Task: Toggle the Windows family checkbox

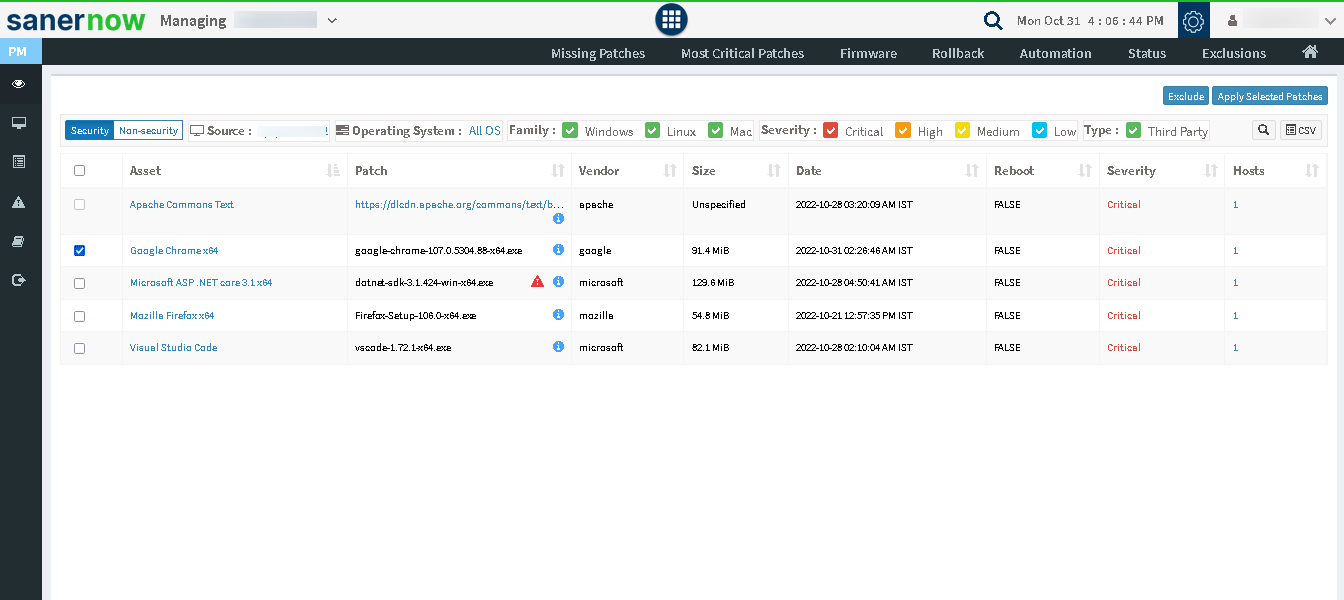Action: click(570, 130)
